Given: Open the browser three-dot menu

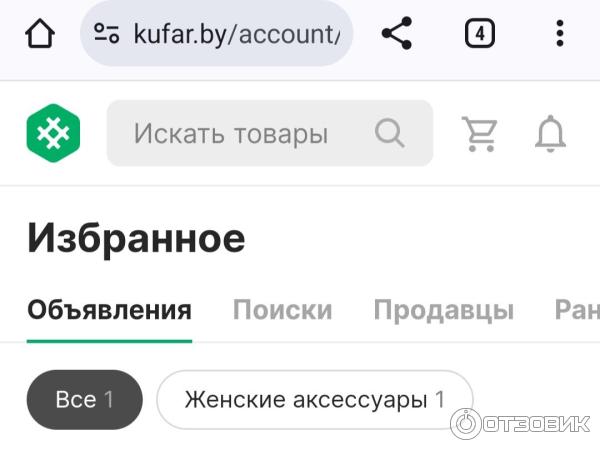Looking at the screenshot, I should point(560,33).
